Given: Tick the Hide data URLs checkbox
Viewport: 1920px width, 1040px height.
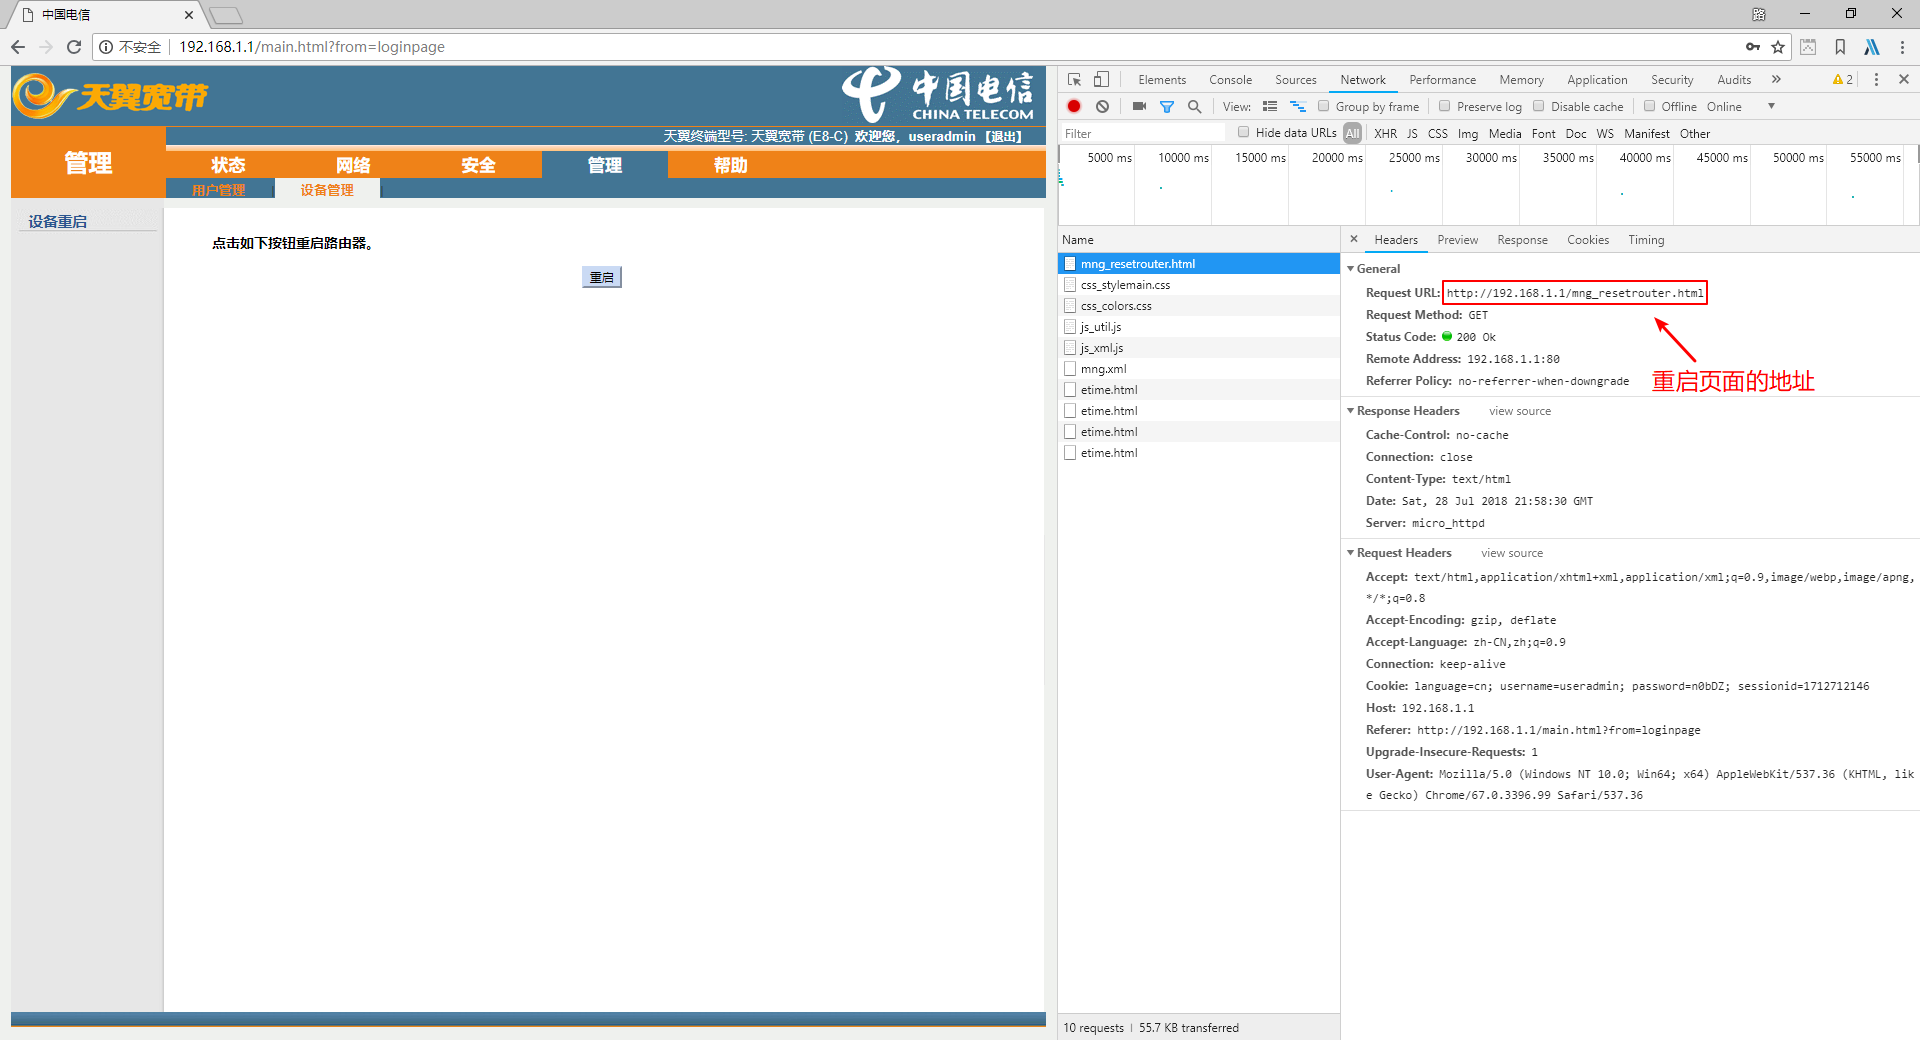Looking at the screenshot, I should click(x=1244, y=132).
